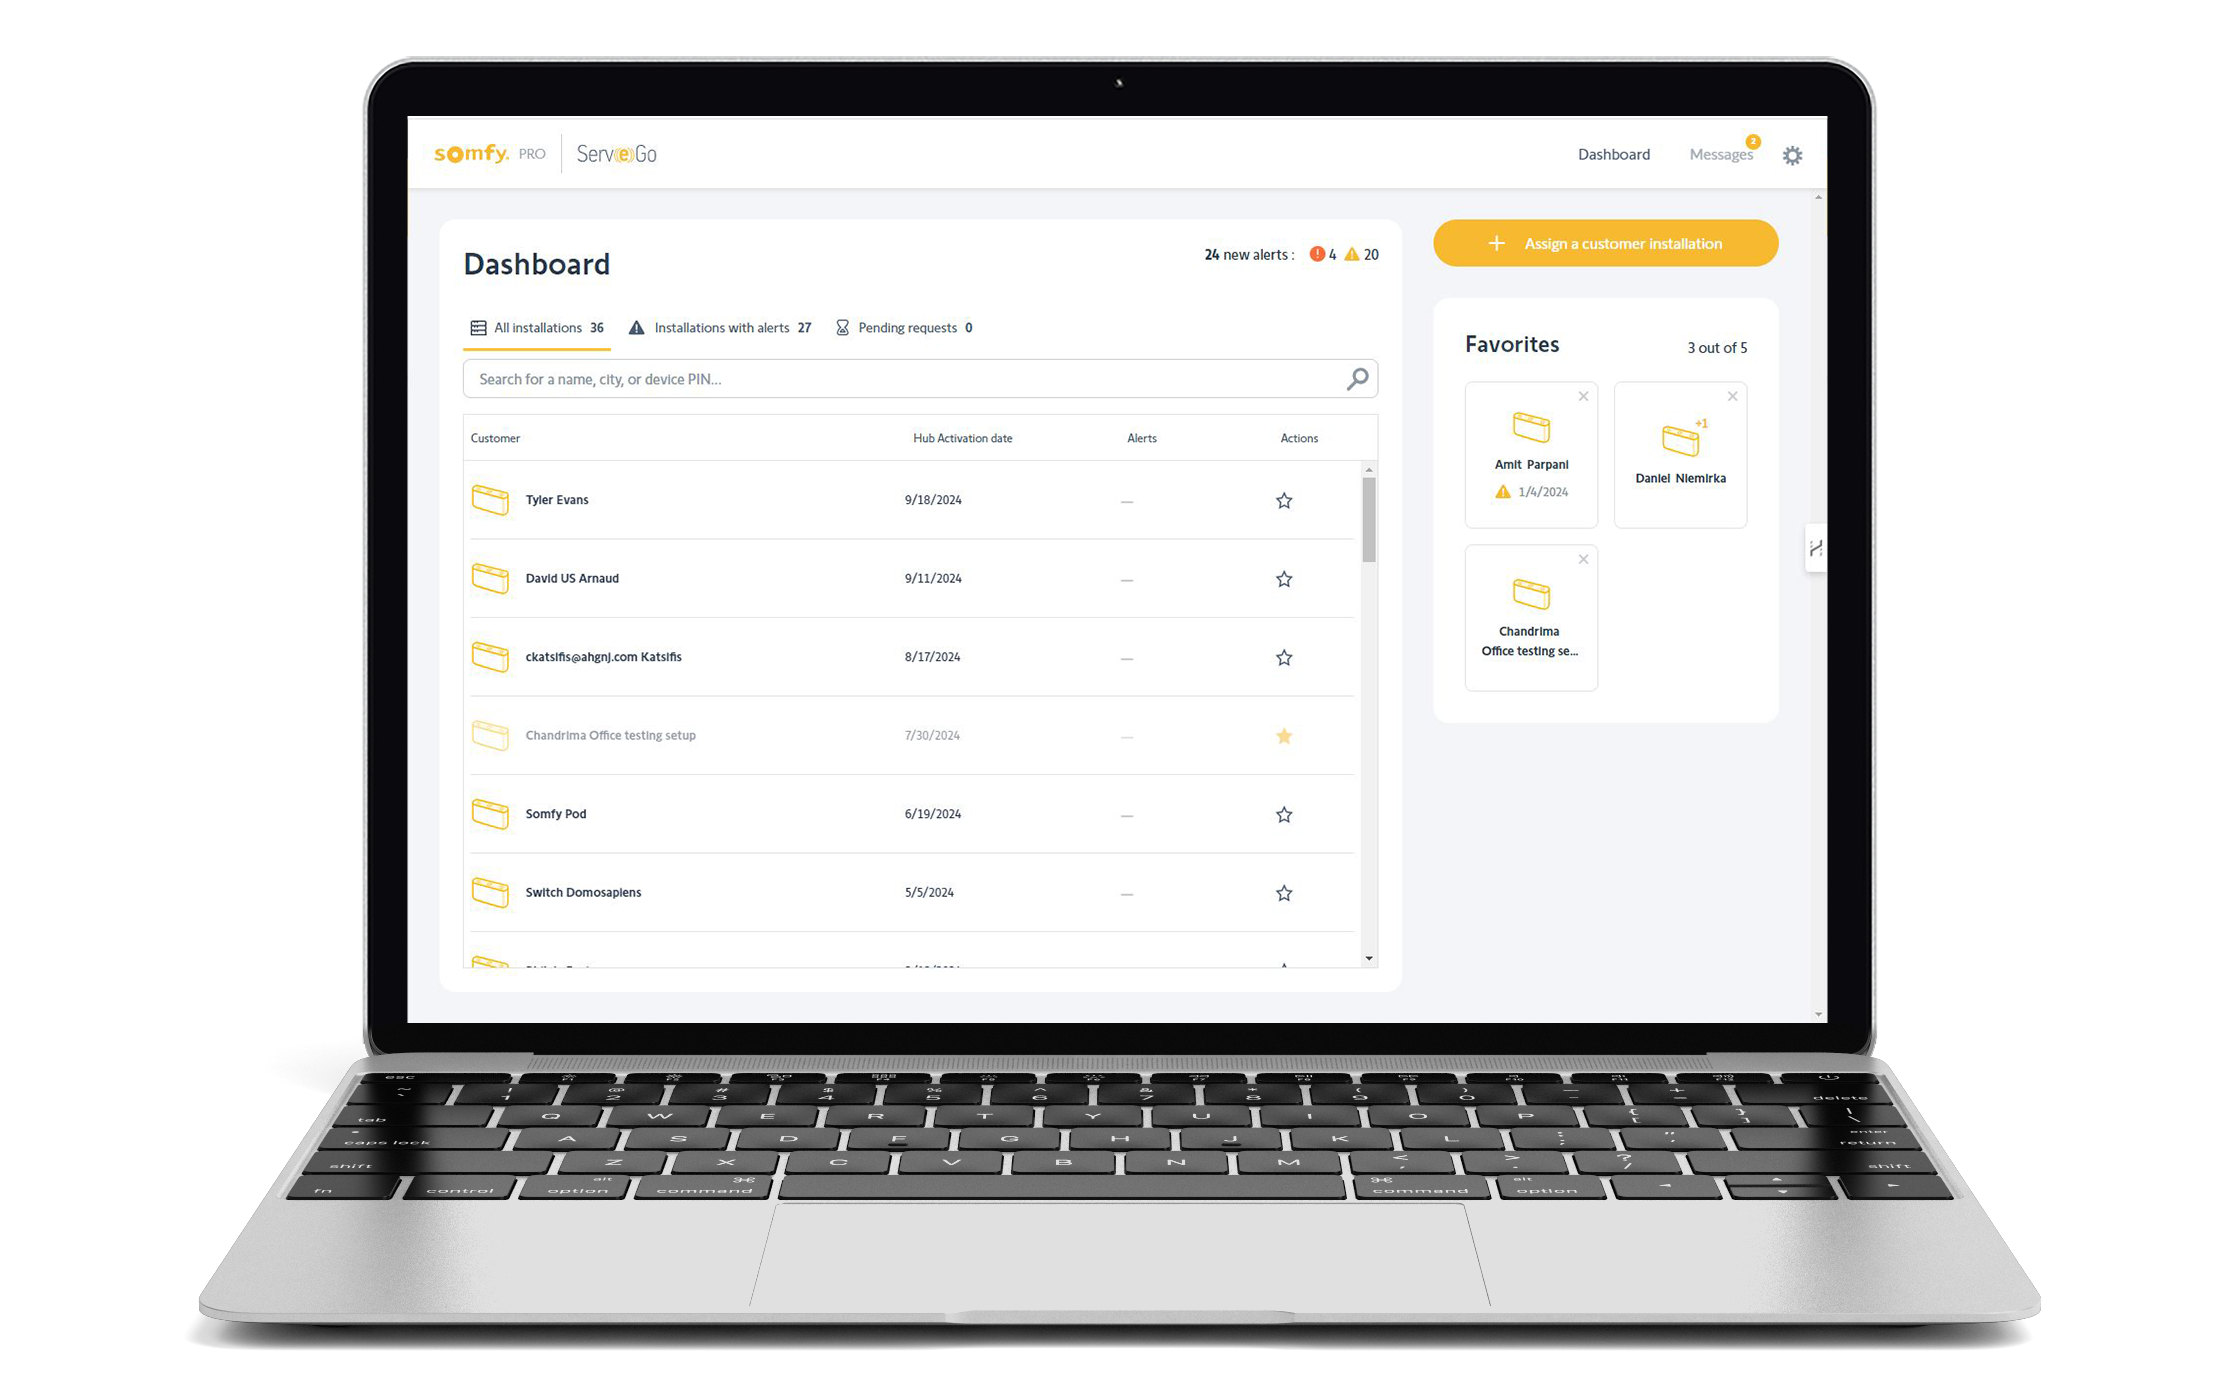
Task: Open the settings gear menu
Action: [1793, 155]
